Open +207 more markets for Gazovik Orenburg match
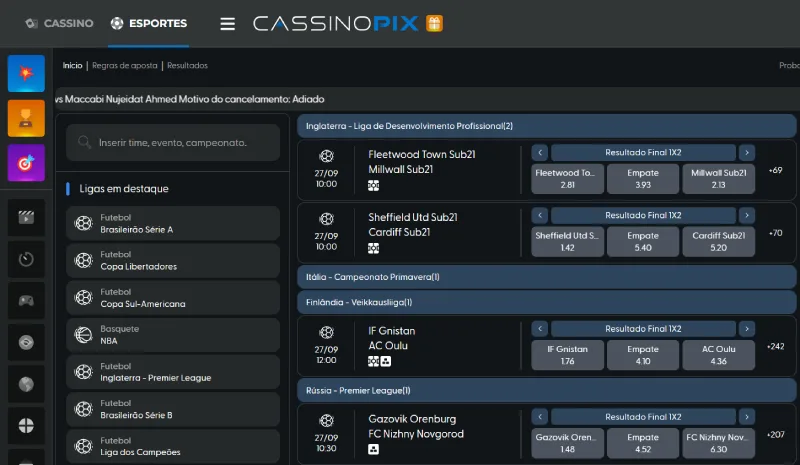This screenshot has width=800, height=465. (x=776, y=434)
